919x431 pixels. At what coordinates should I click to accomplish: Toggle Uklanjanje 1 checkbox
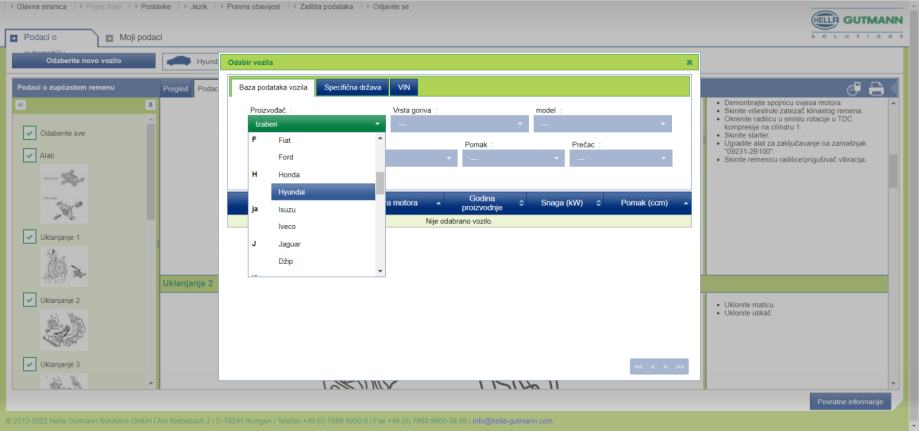29,237
